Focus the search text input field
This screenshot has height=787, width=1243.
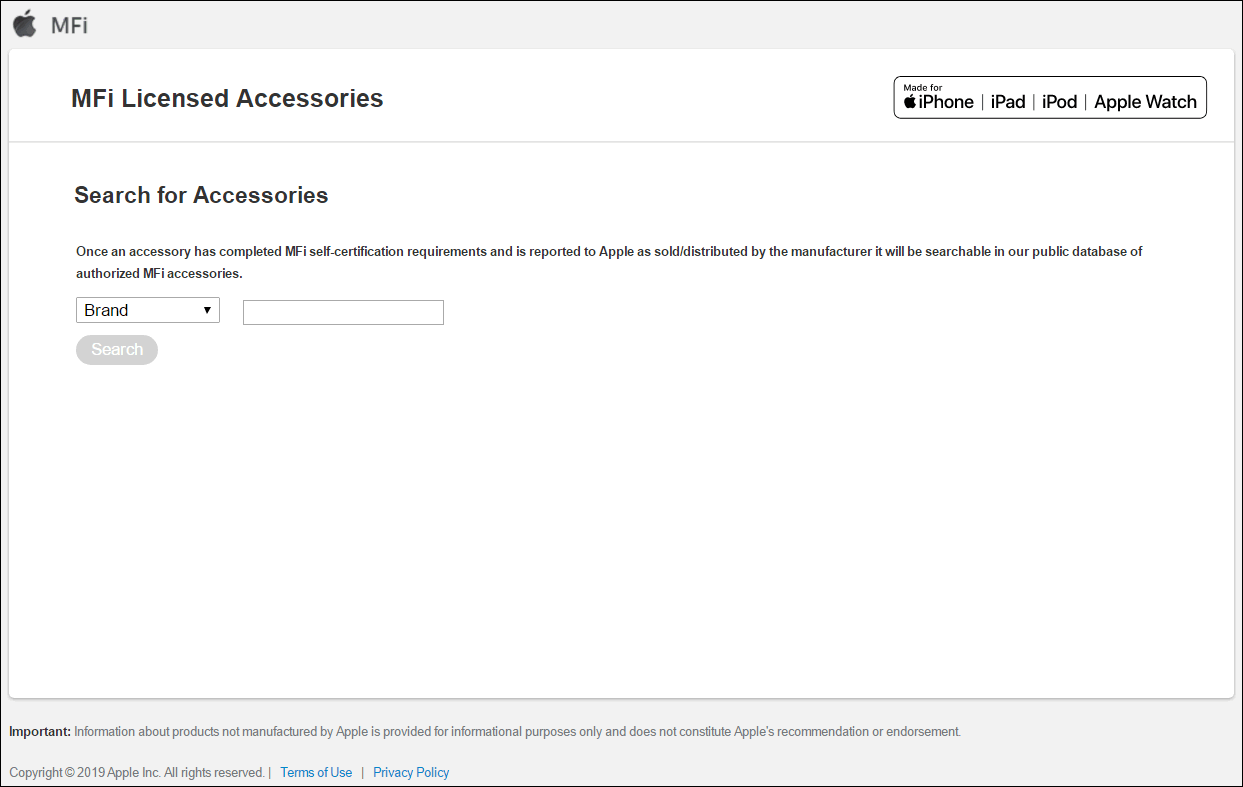[x=343, y=313]
